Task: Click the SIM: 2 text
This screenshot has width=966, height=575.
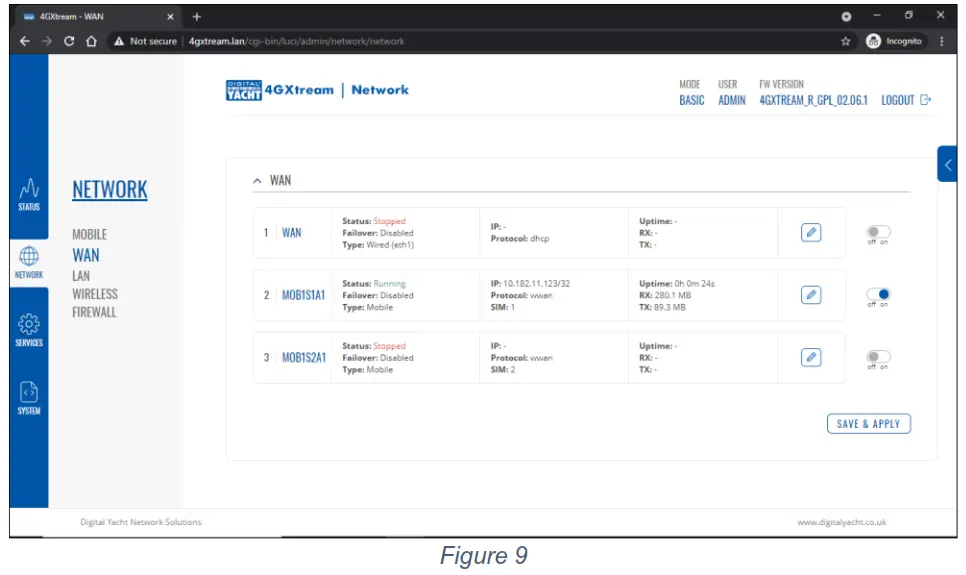Action: coord(503,369)
